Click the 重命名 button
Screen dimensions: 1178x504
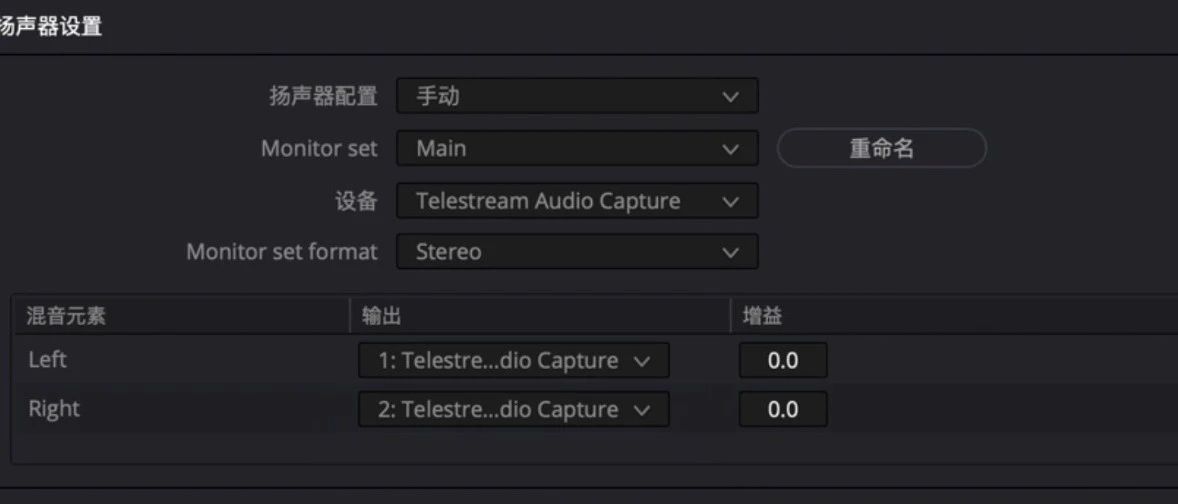tap(881, 149)
